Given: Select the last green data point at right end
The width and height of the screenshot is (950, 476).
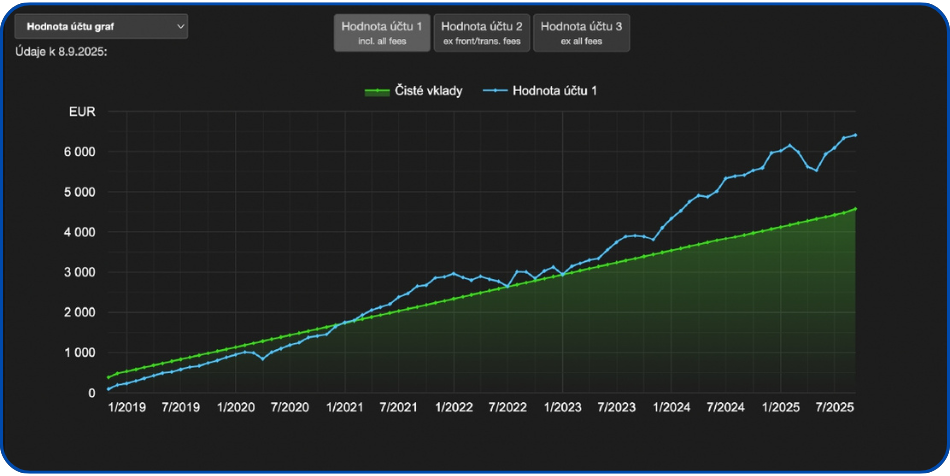Looking at the screenshot, I should click(x=856, y=209).
